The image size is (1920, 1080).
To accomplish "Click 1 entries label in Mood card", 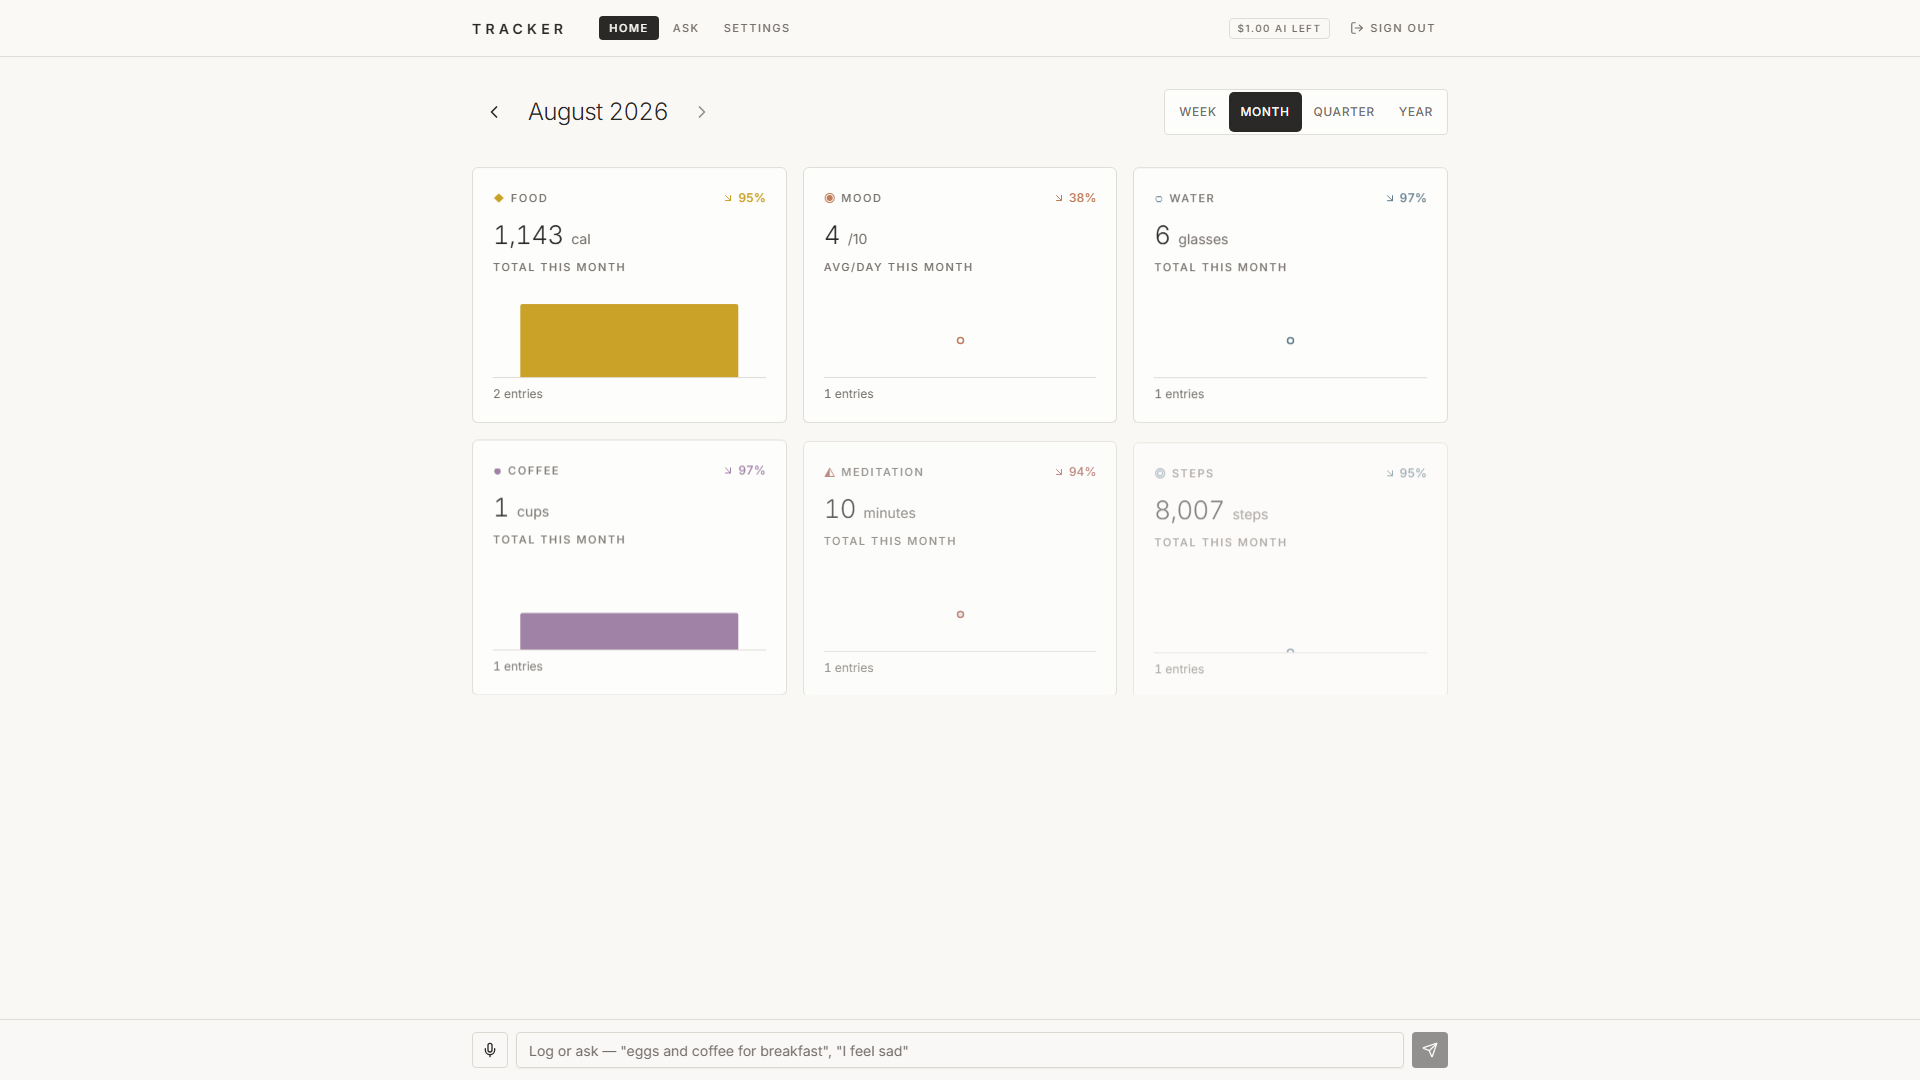I will pyautogui.click(x=849, y=394).
